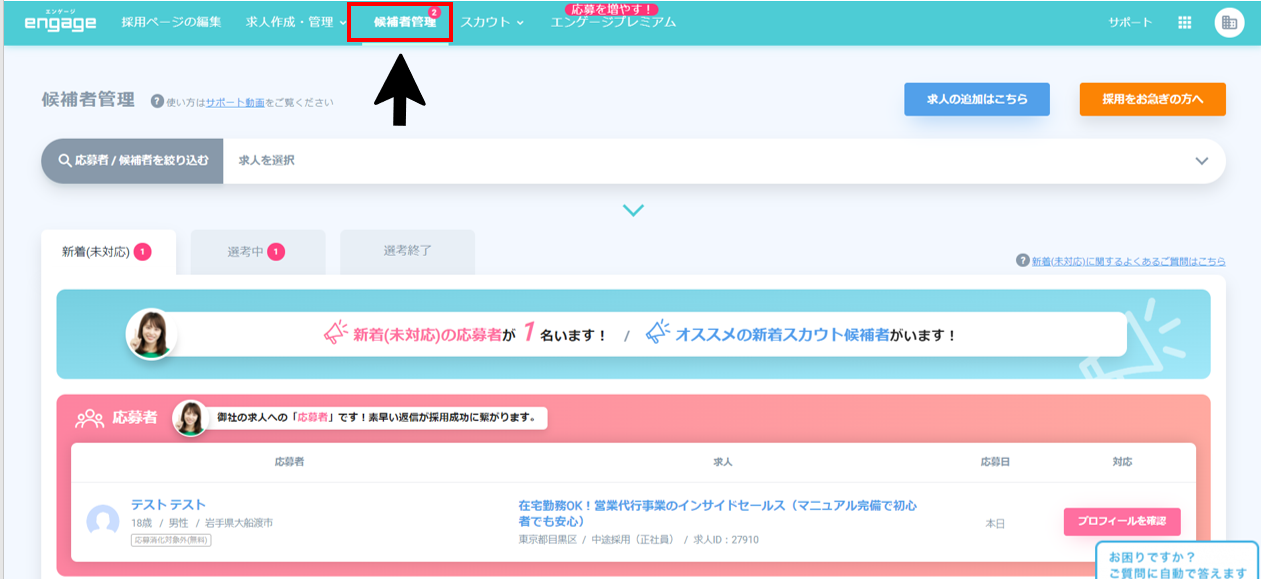Click the engage logo
The image size is (1266, 579).
tap(60, 21)
